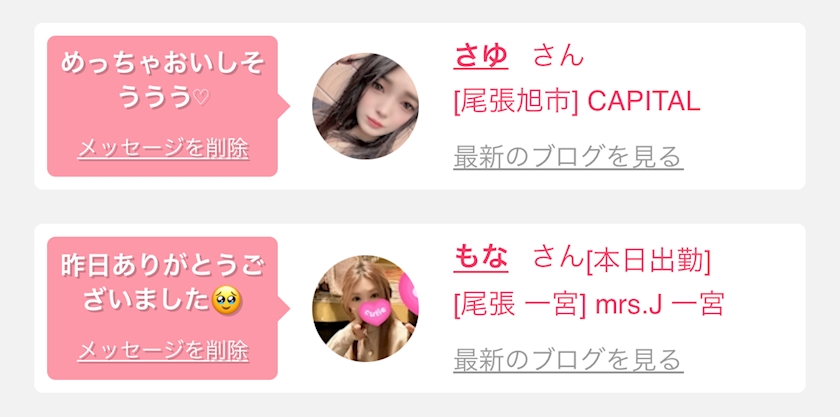840x417 pixels.
Task: Select the [尾張旭市] CAPITAL shop text
Action: point(577,101)
